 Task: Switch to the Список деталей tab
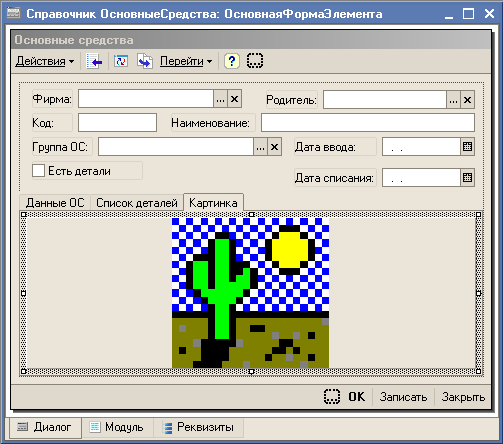point(137,203)
